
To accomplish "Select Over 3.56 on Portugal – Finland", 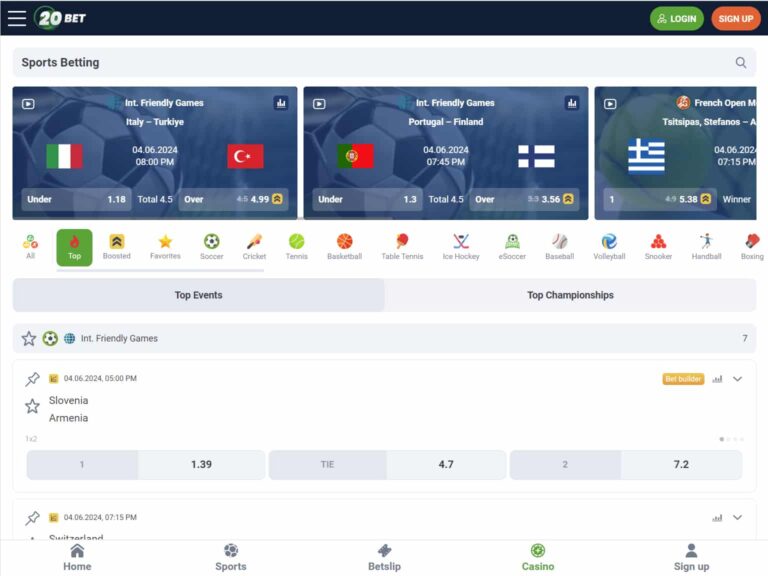I will click(x=524, y=199).
